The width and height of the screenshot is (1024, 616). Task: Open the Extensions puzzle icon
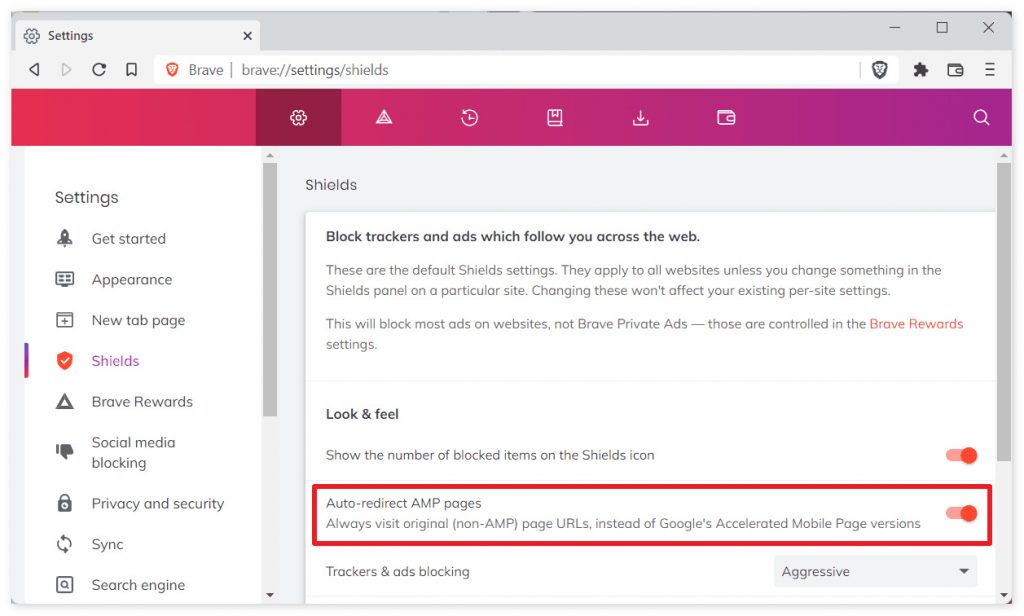(x=921, y=70)
